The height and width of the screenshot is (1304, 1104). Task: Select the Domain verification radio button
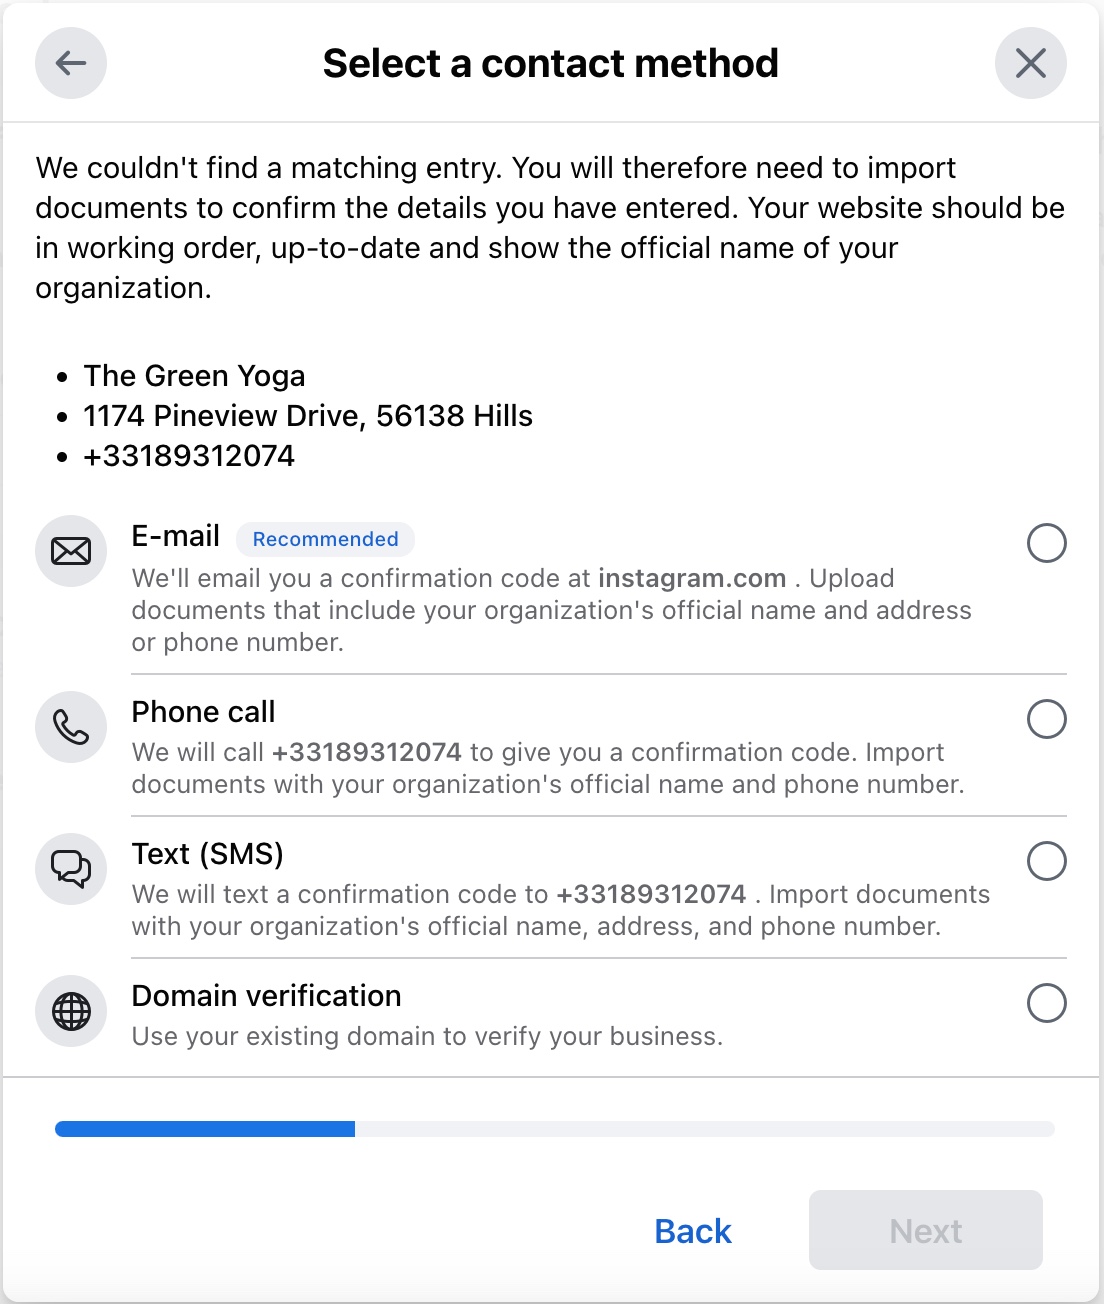[x=1046, y=1003]
